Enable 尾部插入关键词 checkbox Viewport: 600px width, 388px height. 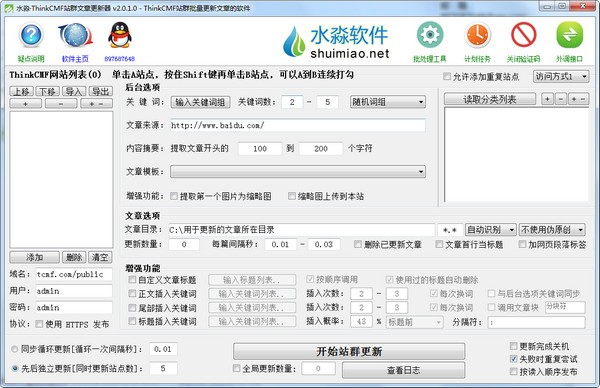pyautogui.click(x=132, y=308)
